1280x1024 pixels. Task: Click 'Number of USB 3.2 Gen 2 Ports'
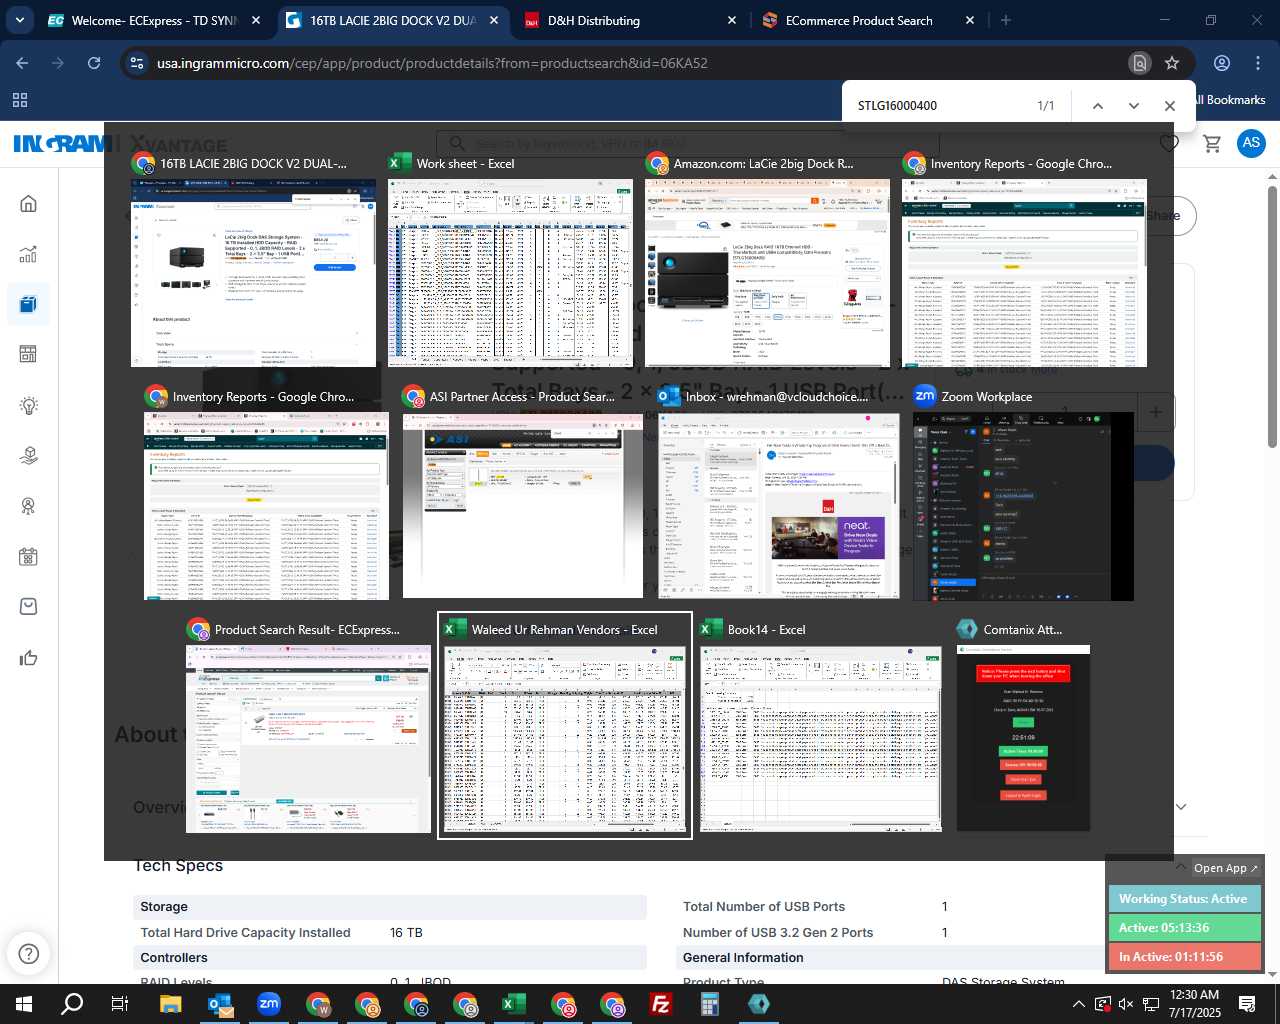(x=778, y=933)
